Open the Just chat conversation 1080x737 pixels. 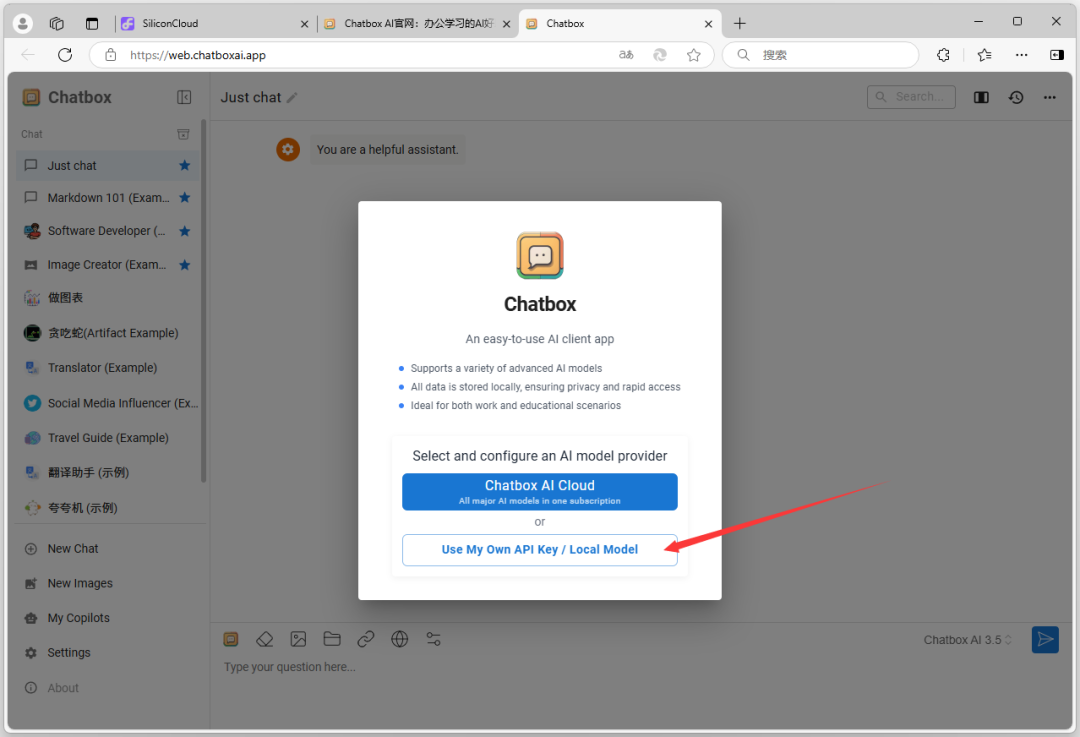(107, 165)
